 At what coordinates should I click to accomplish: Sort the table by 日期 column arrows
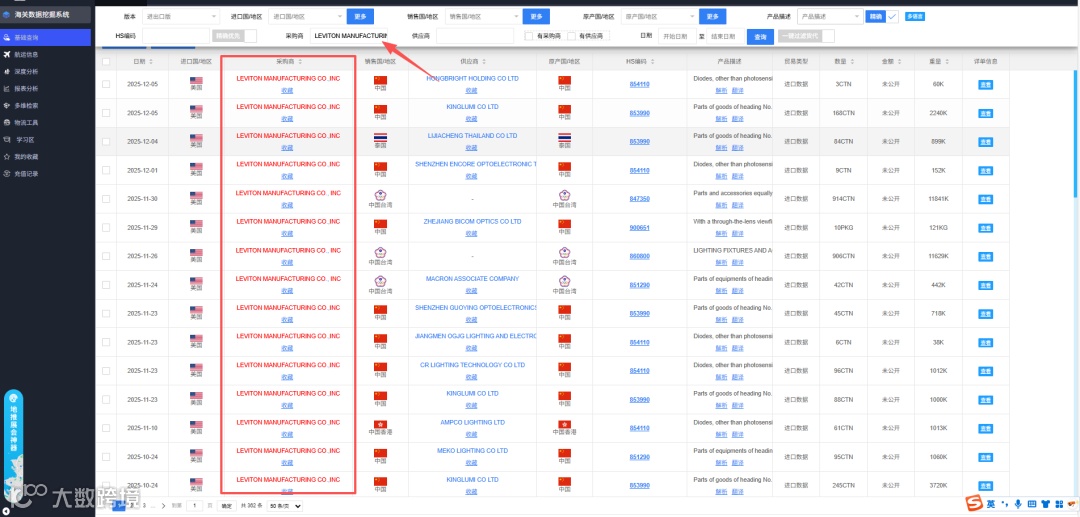coord(151,61)
